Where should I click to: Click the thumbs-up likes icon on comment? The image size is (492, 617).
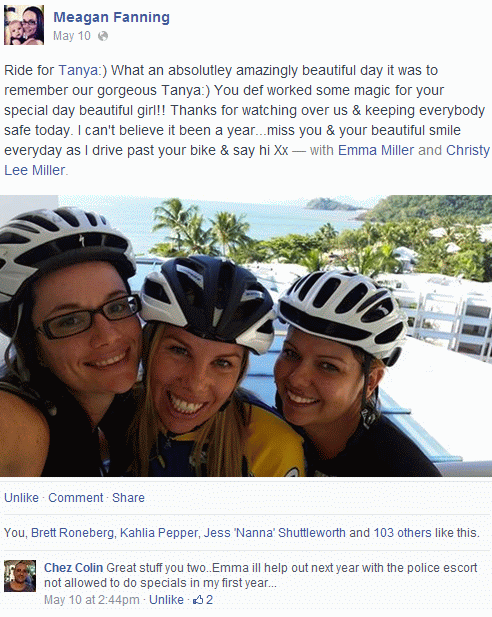198,600
